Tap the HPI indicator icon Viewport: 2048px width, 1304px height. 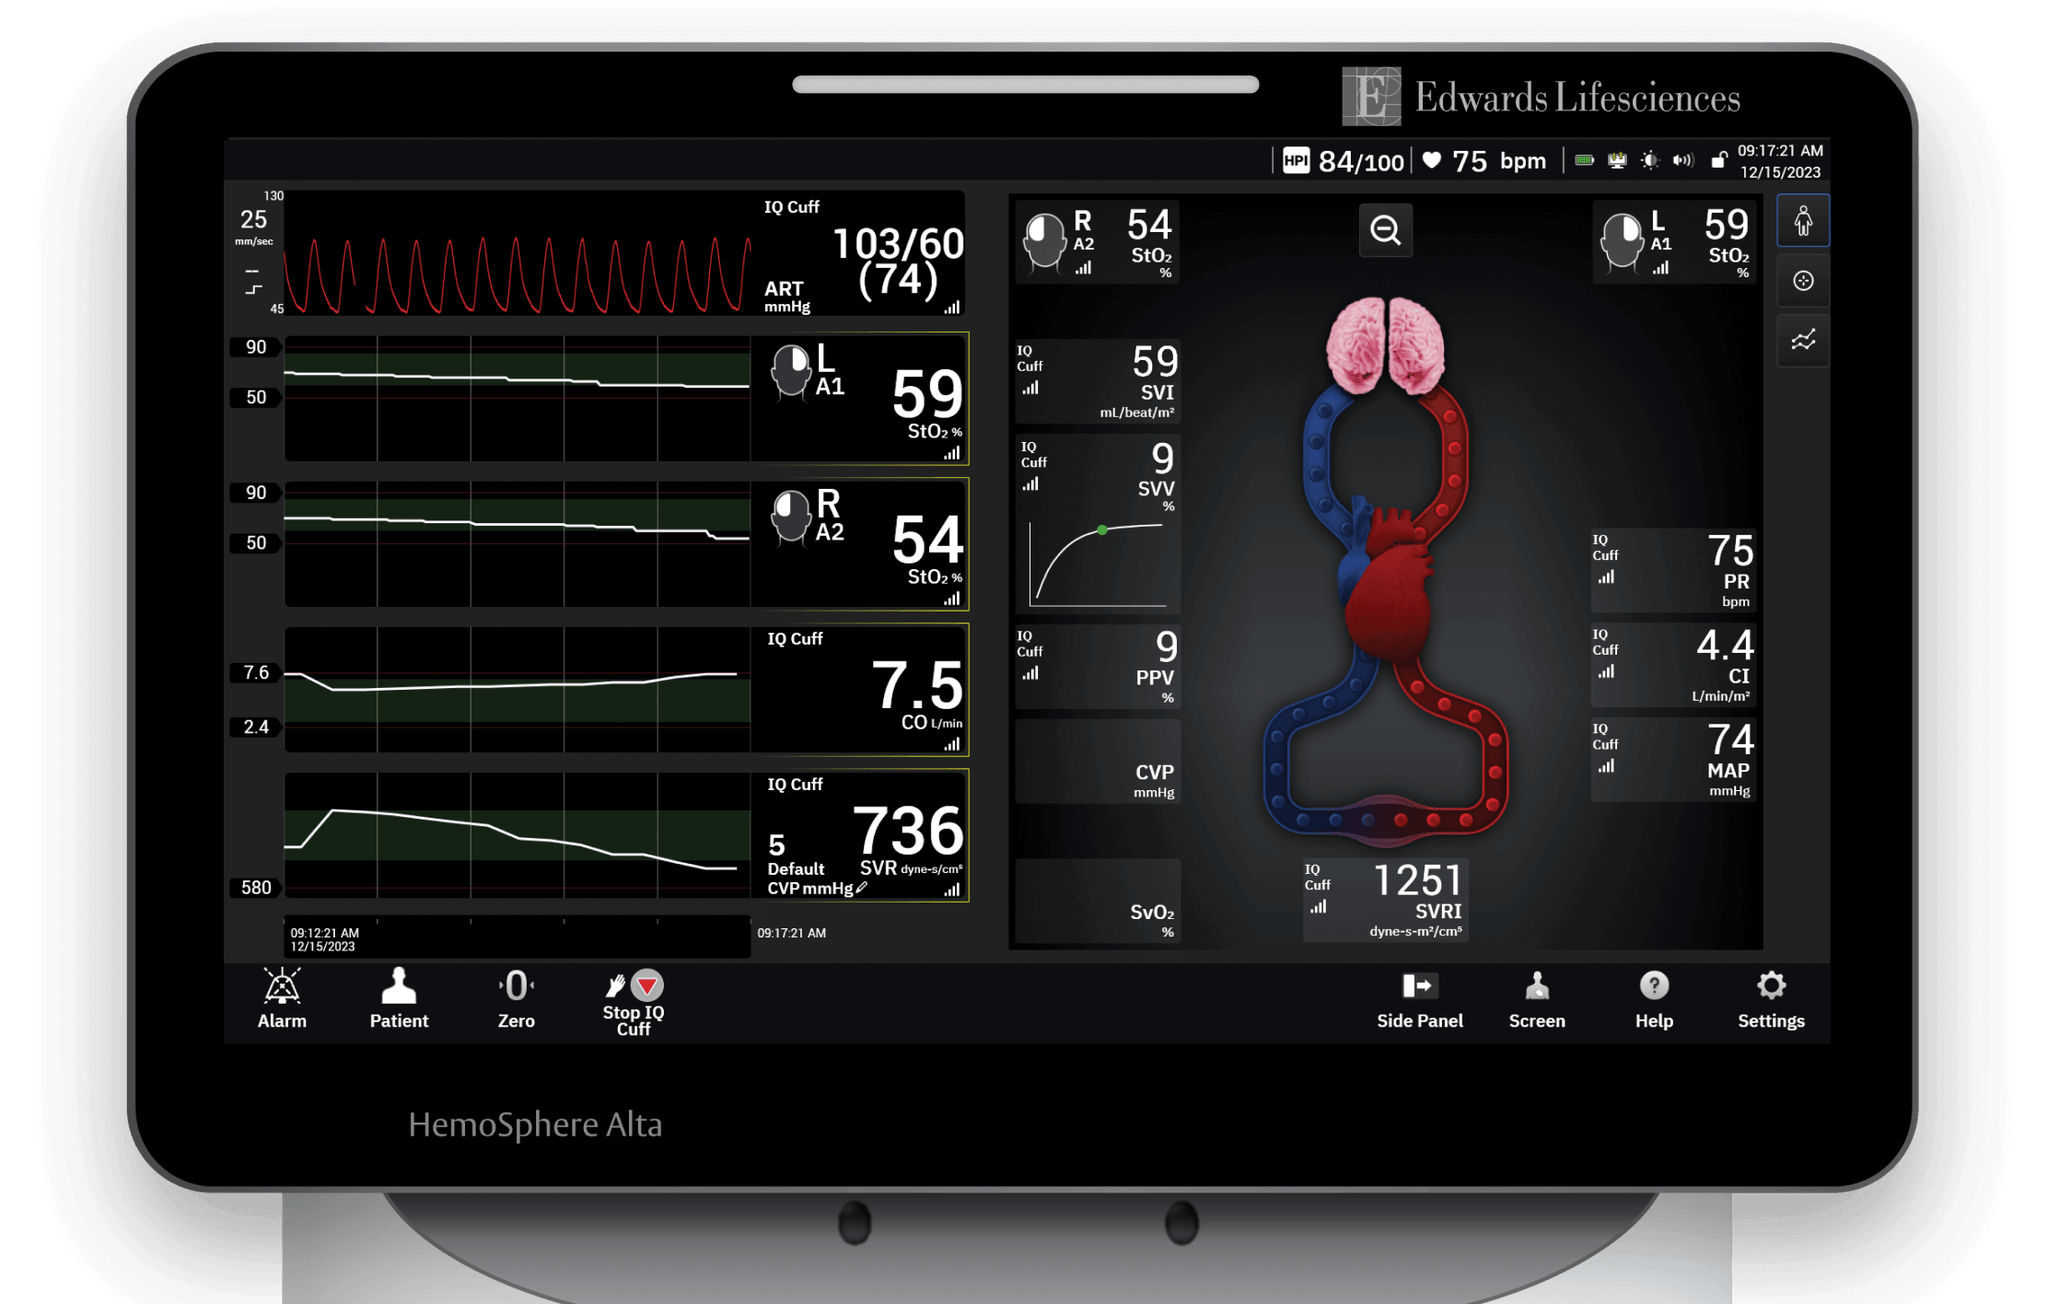tap(1296, 160)
